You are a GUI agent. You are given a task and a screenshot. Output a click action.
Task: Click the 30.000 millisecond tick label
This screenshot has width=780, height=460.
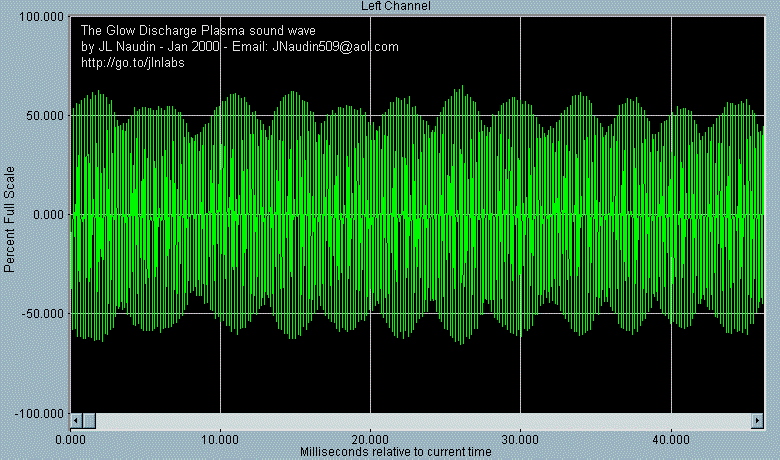pos(520,438)
